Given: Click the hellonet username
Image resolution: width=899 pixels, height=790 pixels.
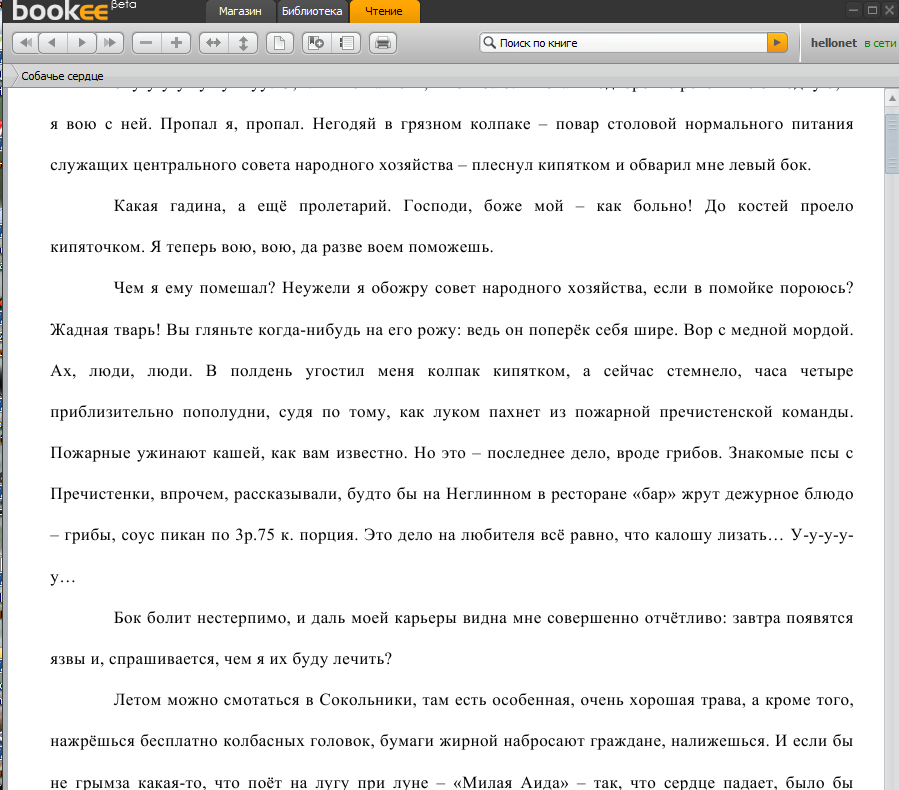Looking at the screenshot, I should tap(834, 43).
